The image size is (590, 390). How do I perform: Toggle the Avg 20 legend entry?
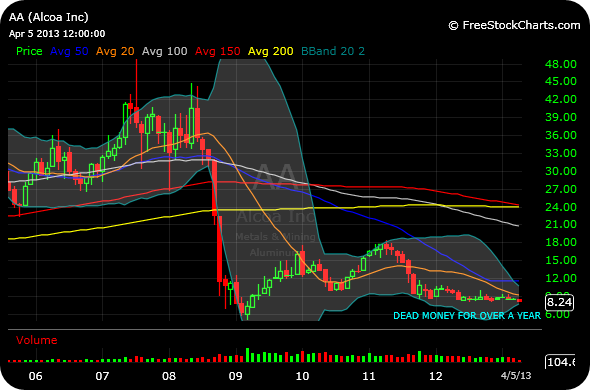(x=115, y=51)
